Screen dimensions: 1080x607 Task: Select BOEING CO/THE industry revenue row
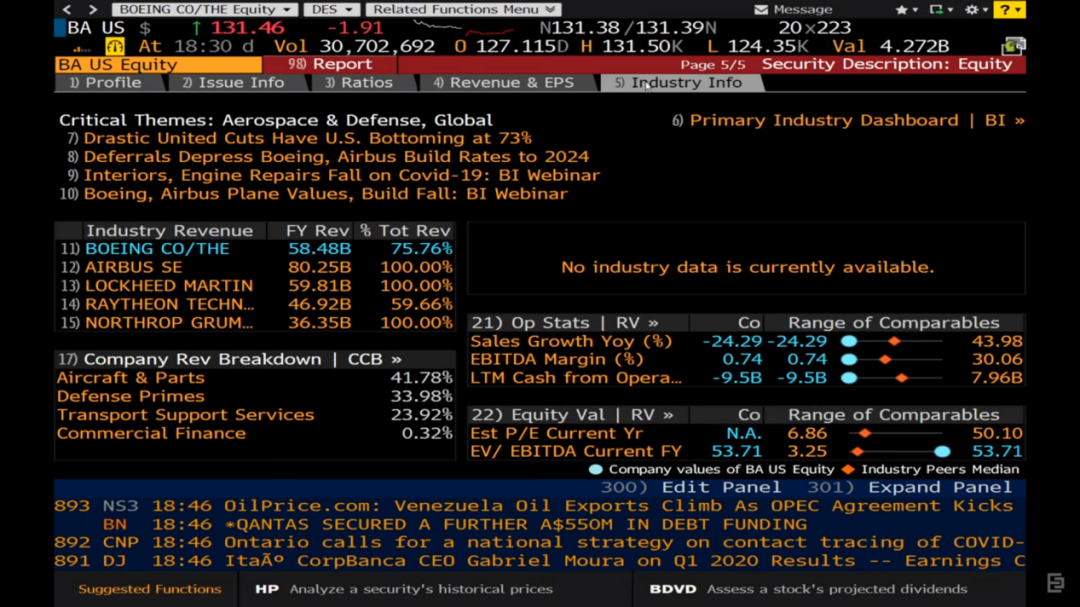coord(256,249)
